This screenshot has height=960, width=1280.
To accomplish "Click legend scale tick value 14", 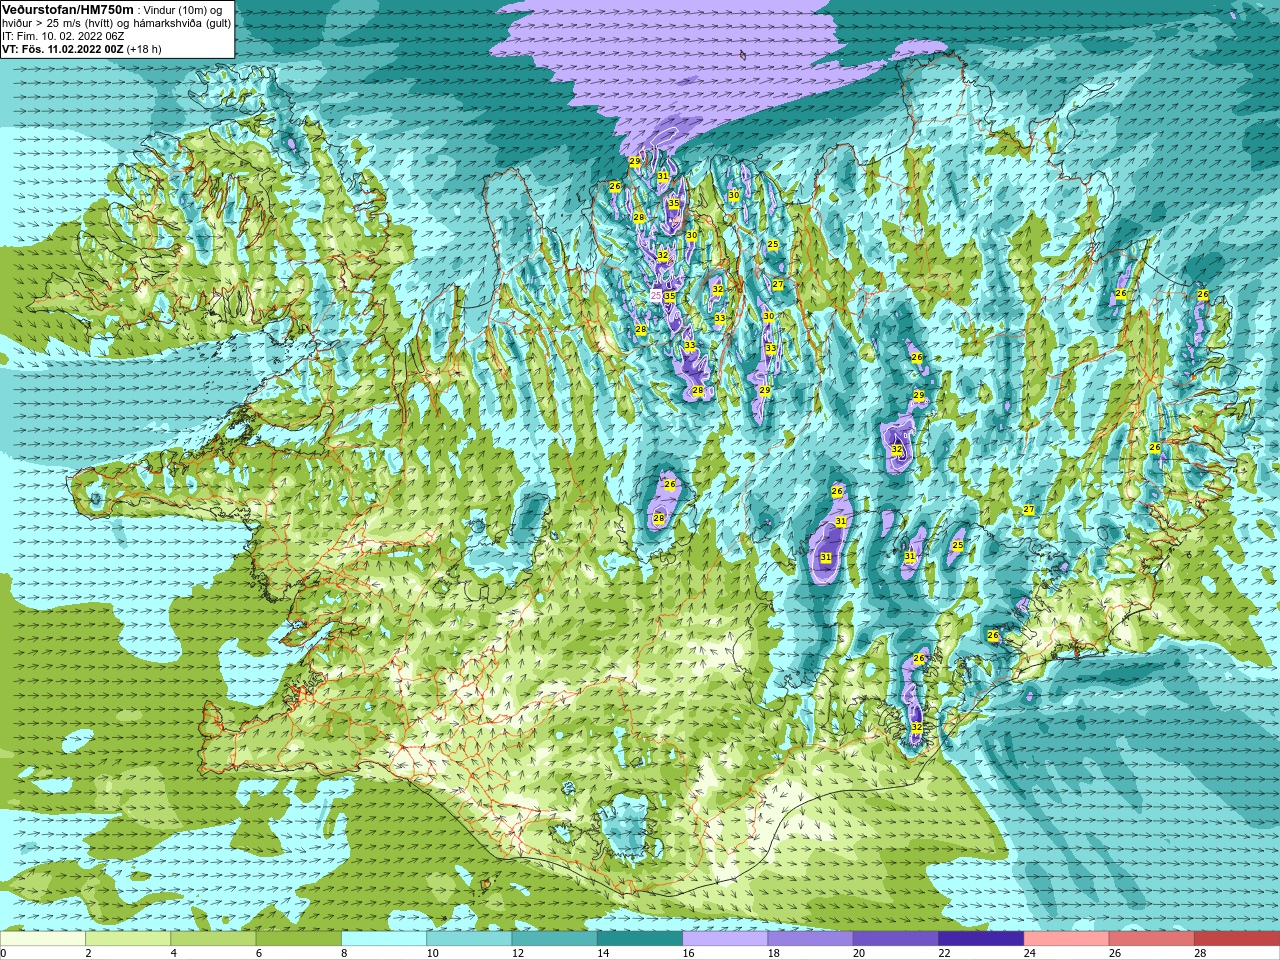I will pyautogui.click(x=603, y=954).
